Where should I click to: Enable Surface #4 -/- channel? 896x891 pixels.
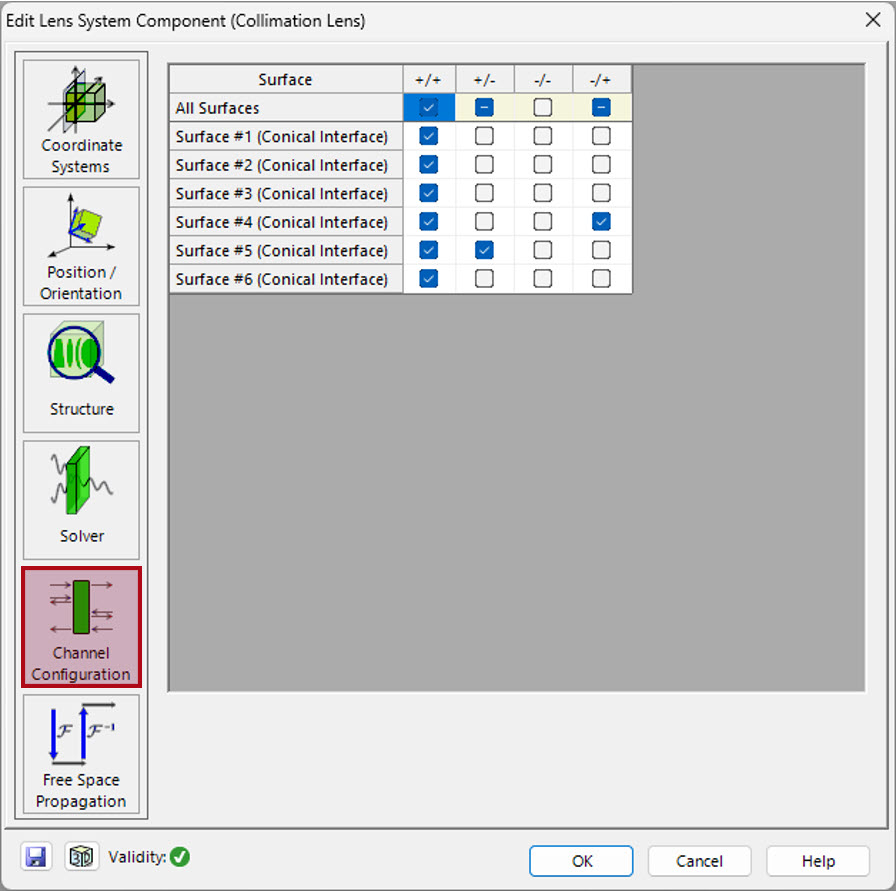coord(542,222)
